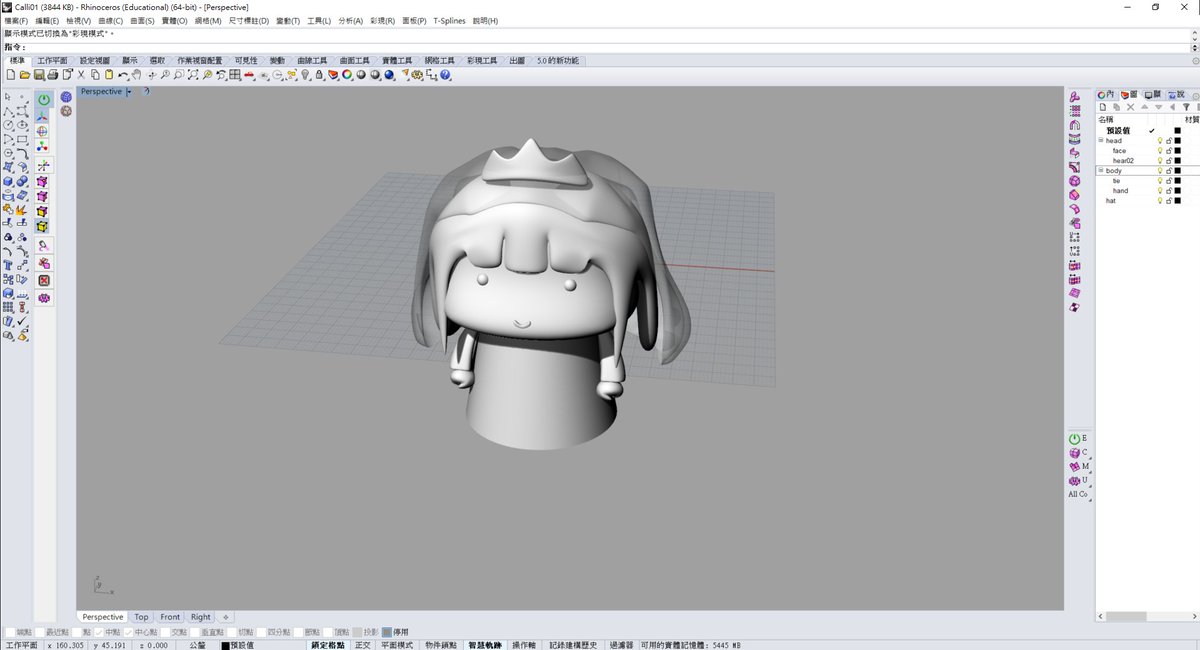Click the layer filter funnel icon
Image resolution: width=1200 pixels, height=650 pixels.
click(1187, 107)
